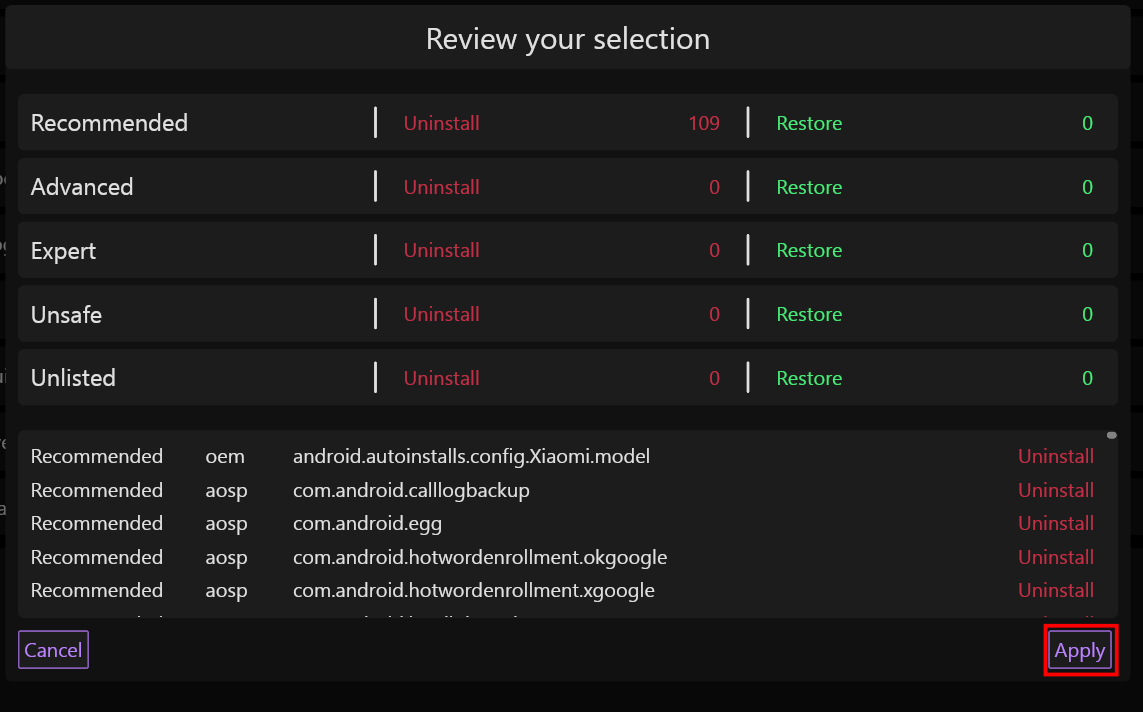This screenshot has width=1143, height=712.
Task: Click the Restore label in the Unsafe row
Action: (x=809, y=313)
